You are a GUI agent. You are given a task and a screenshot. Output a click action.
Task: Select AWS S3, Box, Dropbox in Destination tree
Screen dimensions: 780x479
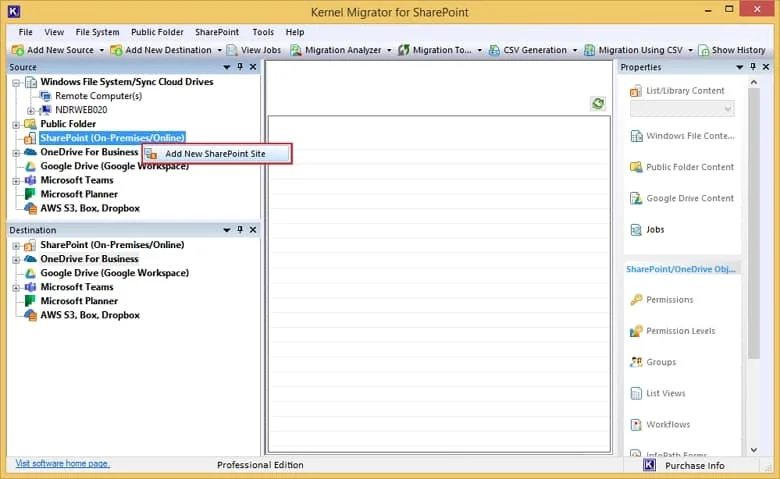click(x=90, y=315)
